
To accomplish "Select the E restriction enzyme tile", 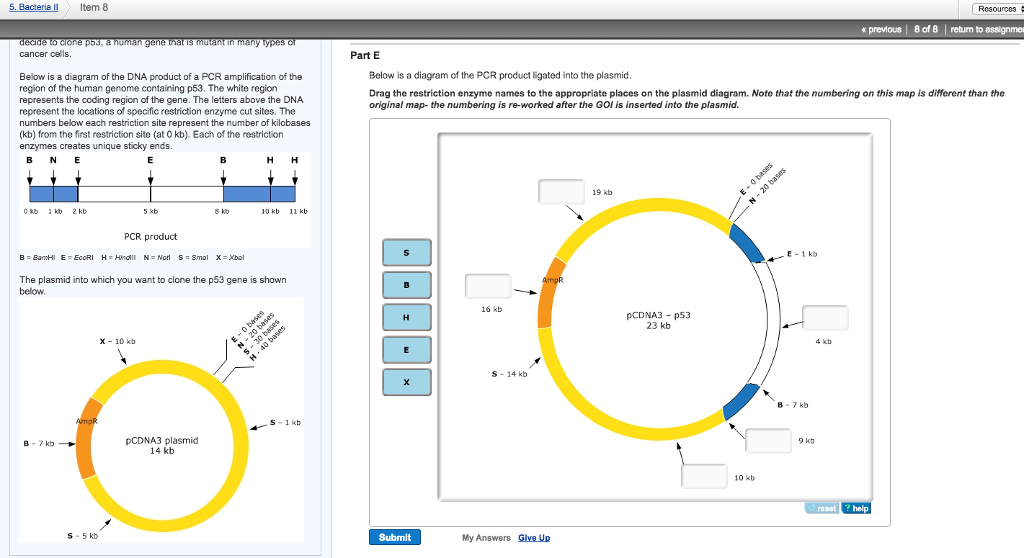I will point(406,350).
